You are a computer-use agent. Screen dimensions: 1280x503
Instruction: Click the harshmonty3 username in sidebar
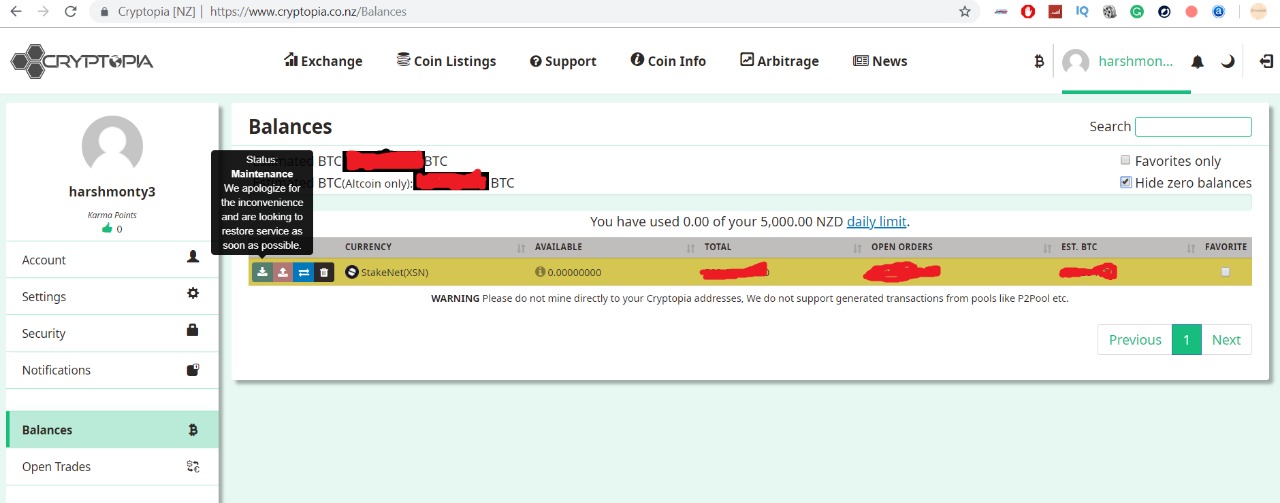coord(112,192)
